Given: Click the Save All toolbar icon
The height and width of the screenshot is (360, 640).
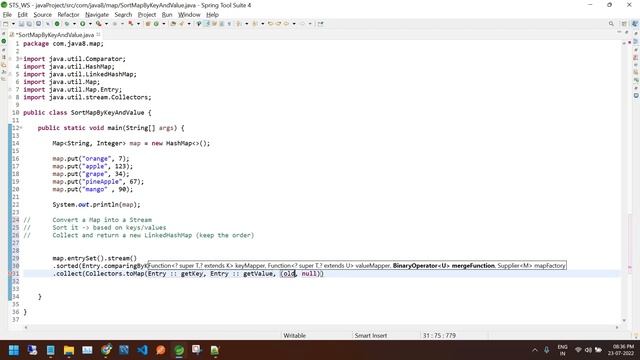Looking at the screenshot, I should click(x=29, y=24).
